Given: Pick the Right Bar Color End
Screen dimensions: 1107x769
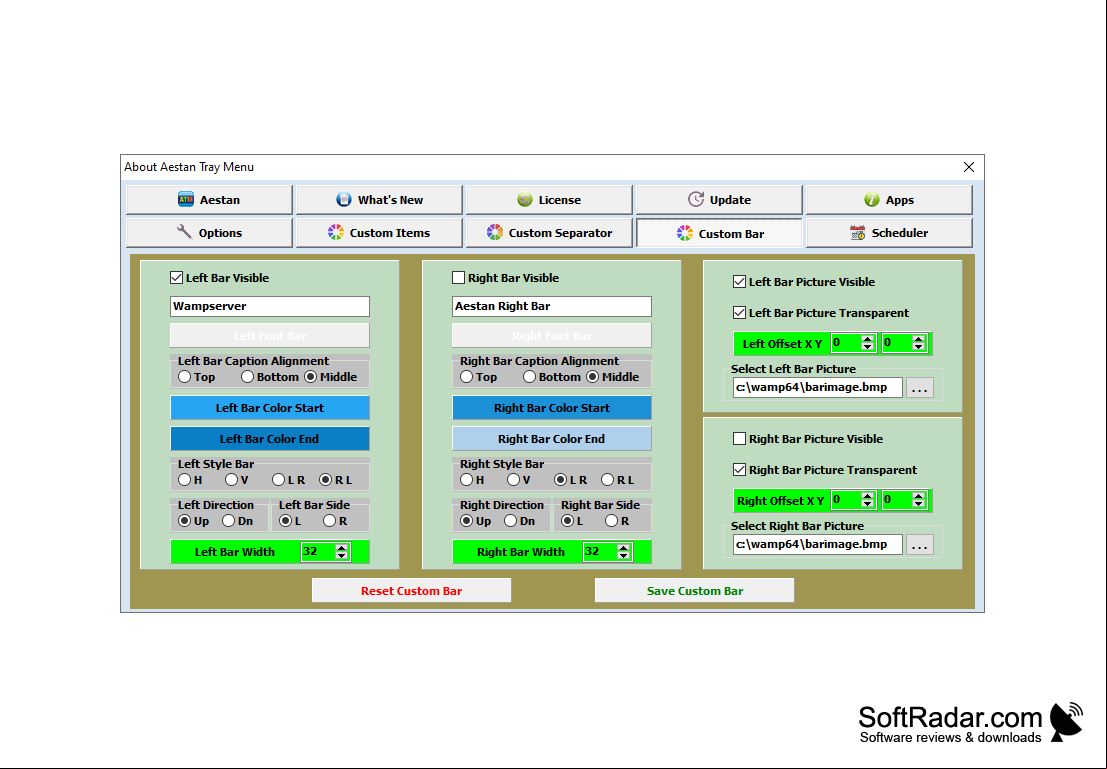Looking at the screenshot, I should point(552,439).
